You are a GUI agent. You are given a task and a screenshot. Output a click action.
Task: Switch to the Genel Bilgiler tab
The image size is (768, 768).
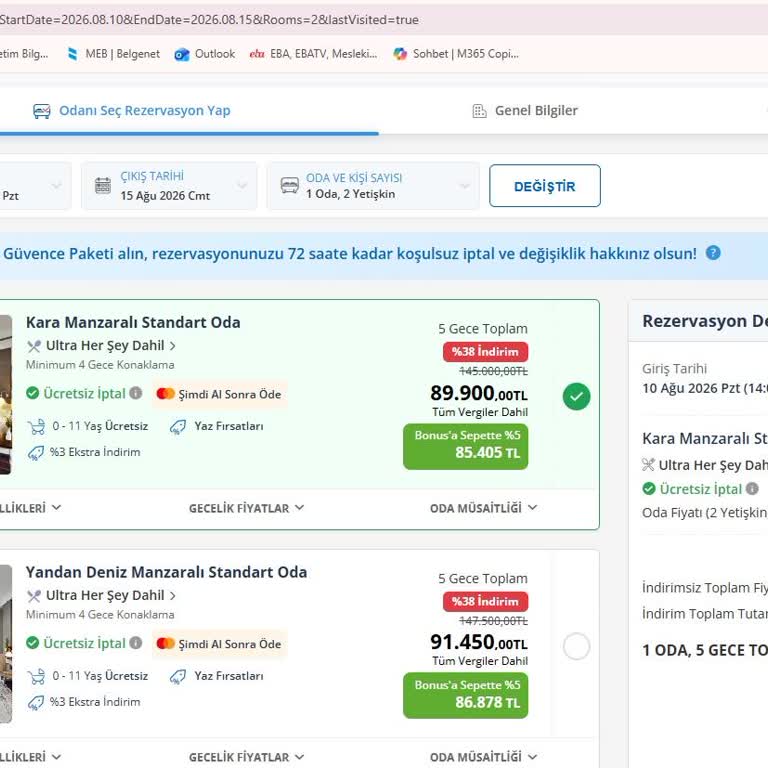click(525, 111)
